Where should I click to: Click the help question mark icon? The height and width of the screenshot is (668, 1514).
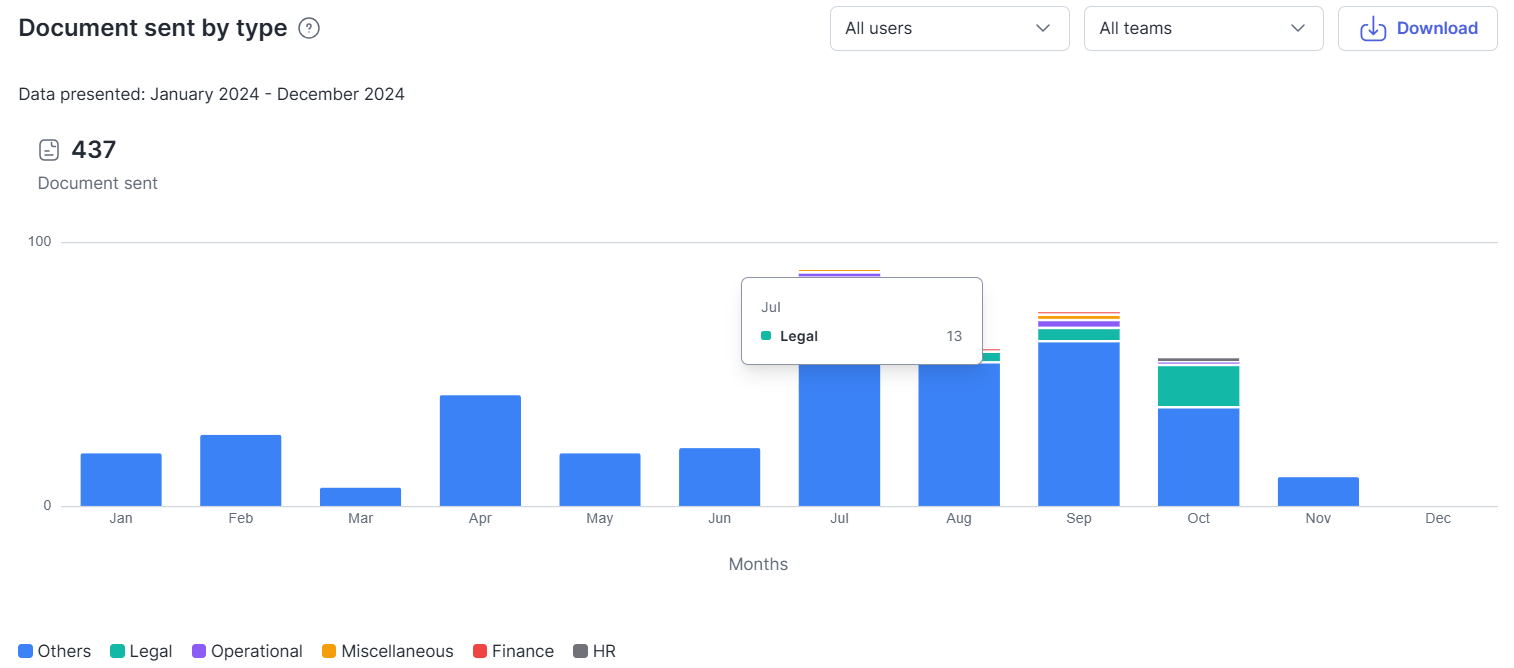coord(309,29)
